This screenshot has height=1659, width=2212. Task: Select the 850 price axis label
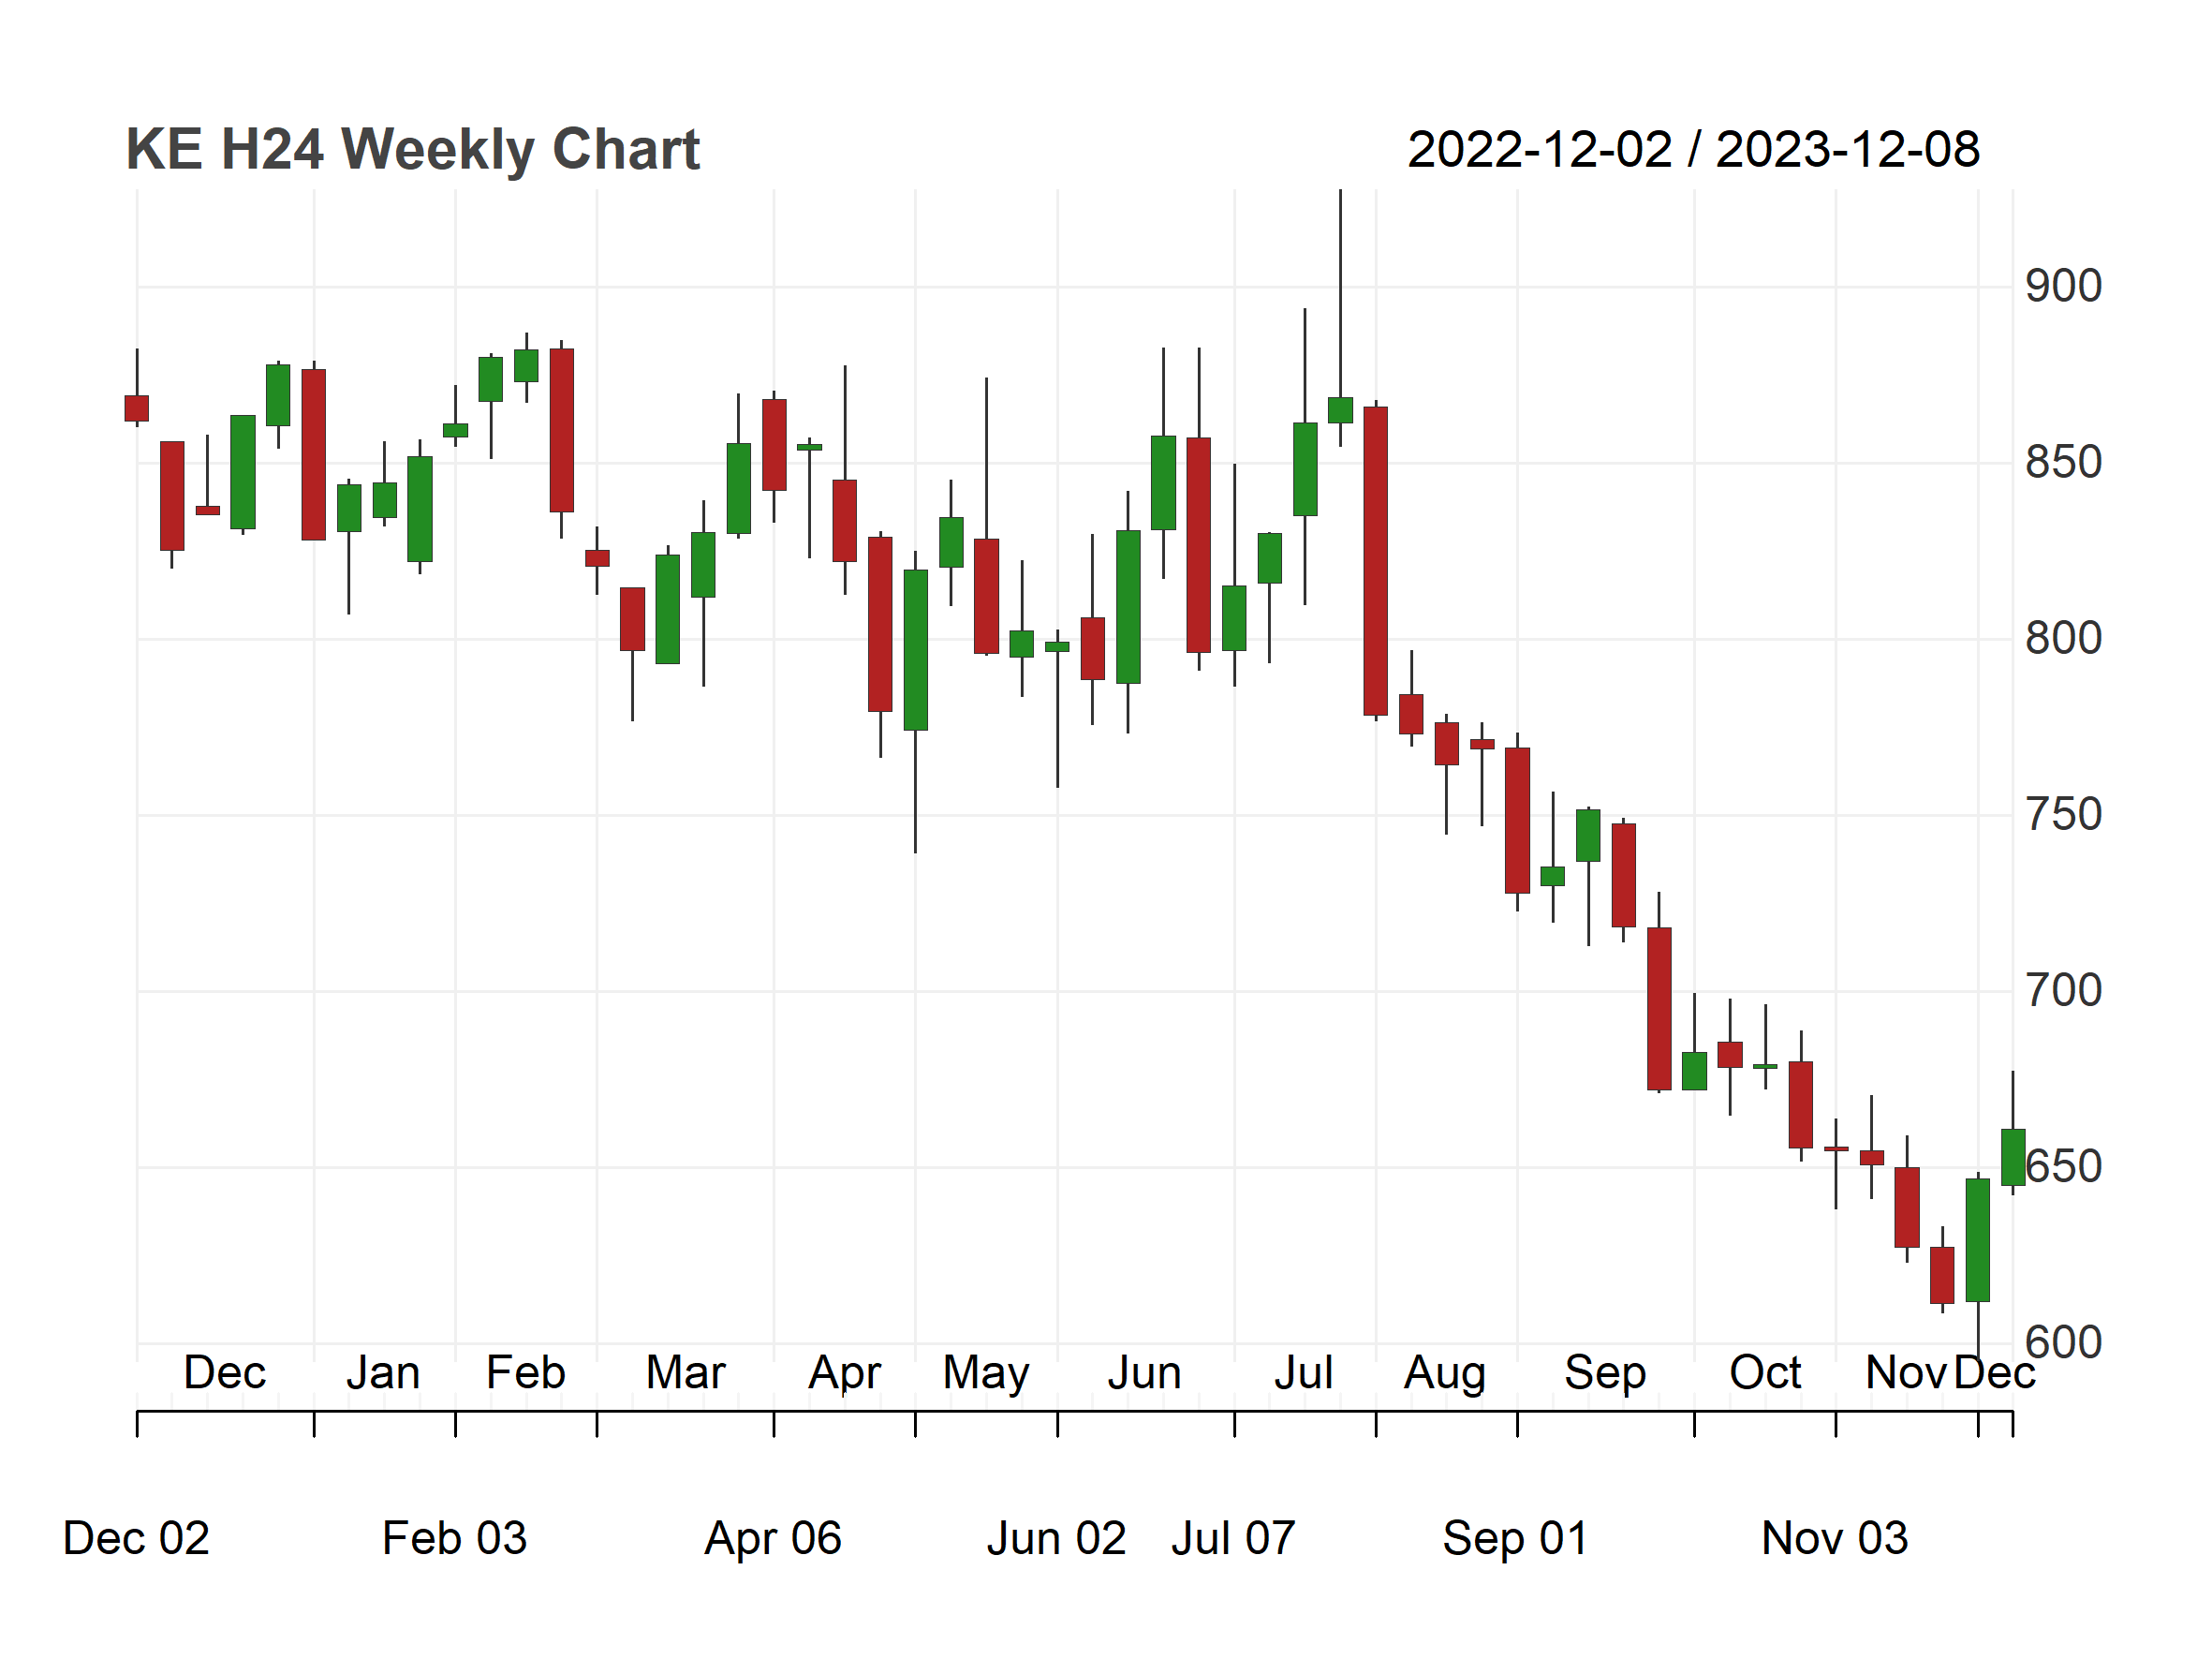tap(2063, 463)
